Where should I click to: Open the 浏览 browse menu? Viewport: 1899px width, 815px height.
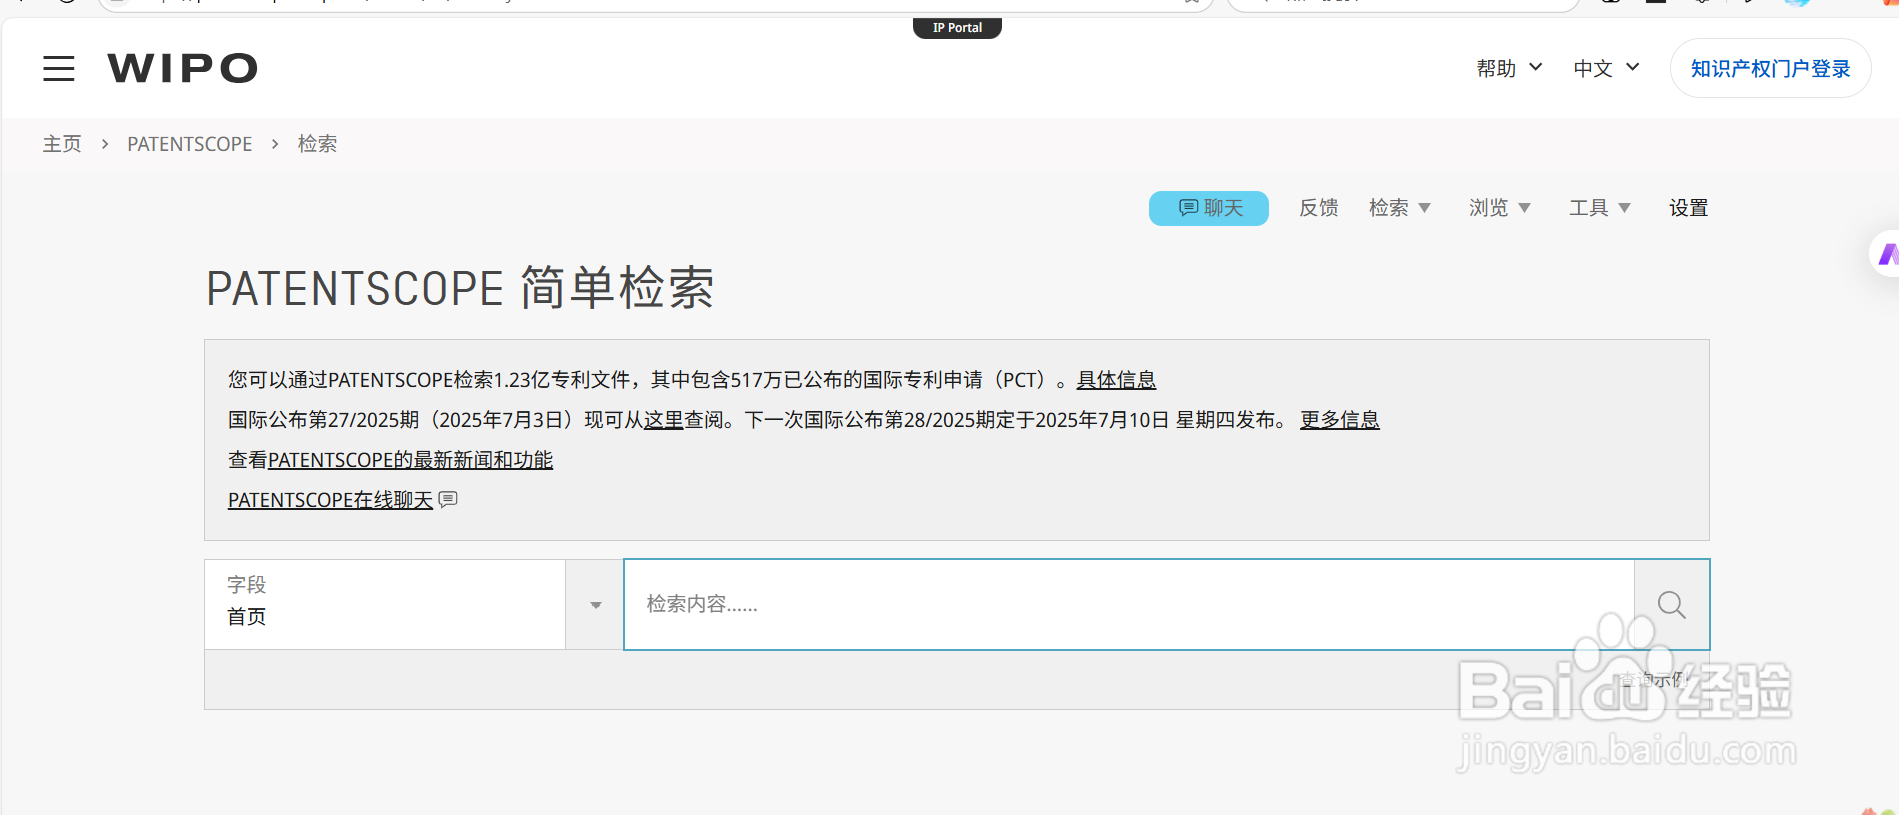pyautogui.click(x=1499, y=208)
